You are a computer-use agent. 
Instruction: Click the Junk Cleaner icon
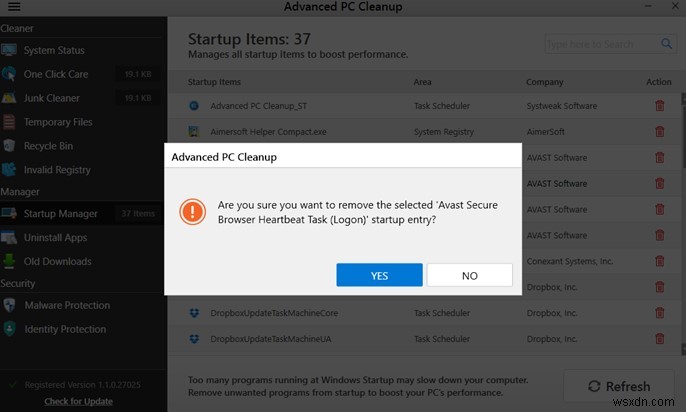pos(10,98)
